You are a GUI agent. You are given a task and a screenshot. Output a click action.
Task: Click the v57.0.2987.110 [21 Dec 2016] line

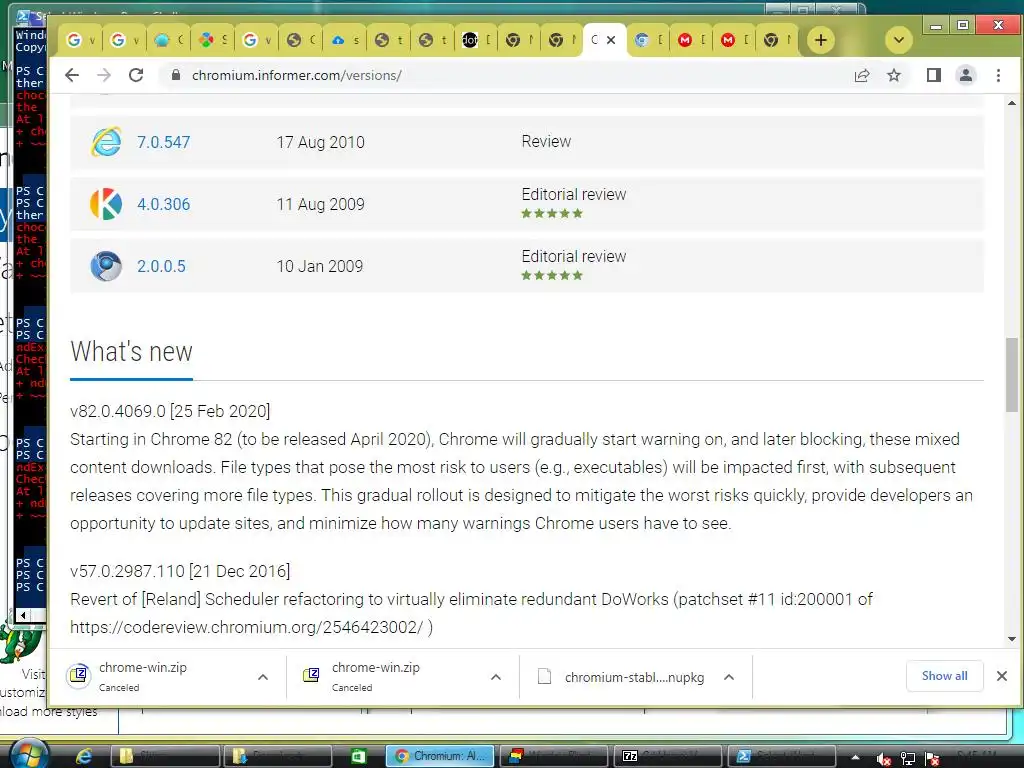(180, 571)
